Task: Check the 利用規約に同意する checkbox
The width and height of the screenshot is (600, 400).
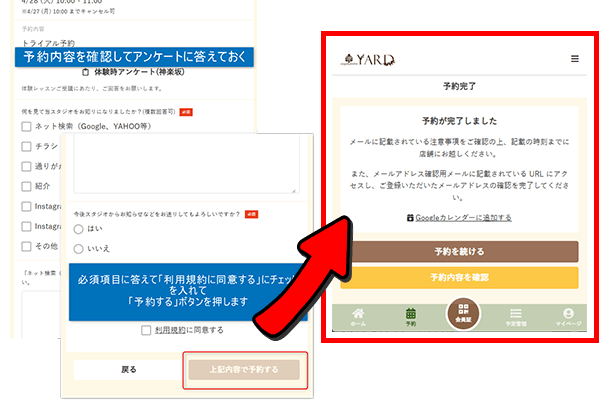Action: pyautogui.click(x=146, y=330)
